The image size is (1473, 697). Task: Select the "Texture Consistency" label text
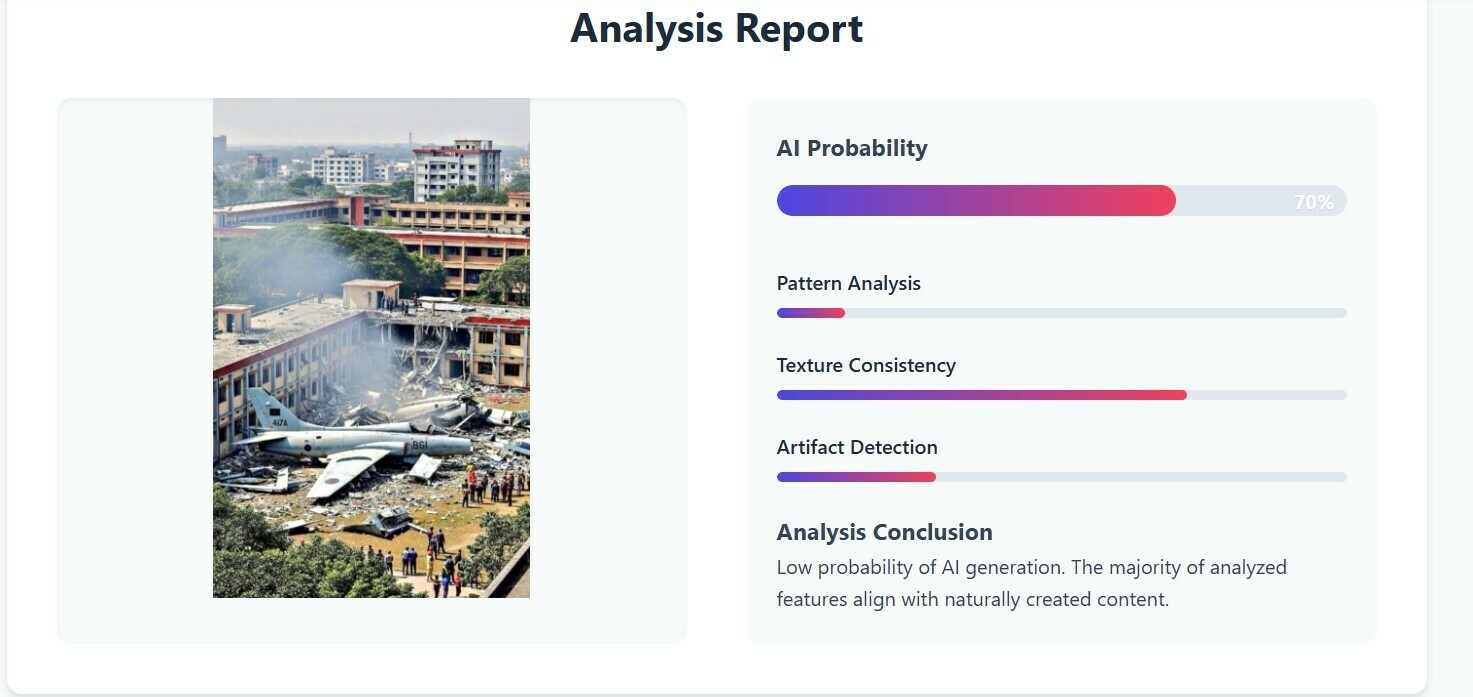click(x=866, y=365)
